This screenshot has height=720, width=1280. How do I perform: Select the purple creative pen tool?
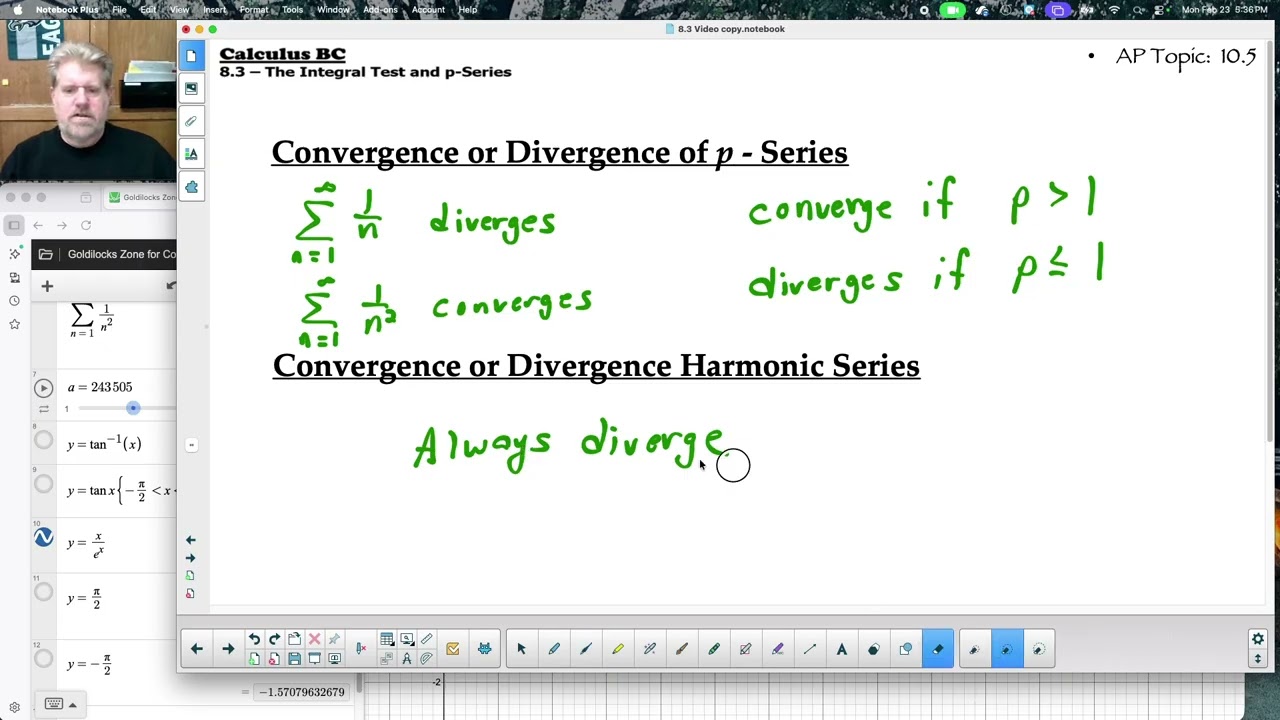pos(777,649)
